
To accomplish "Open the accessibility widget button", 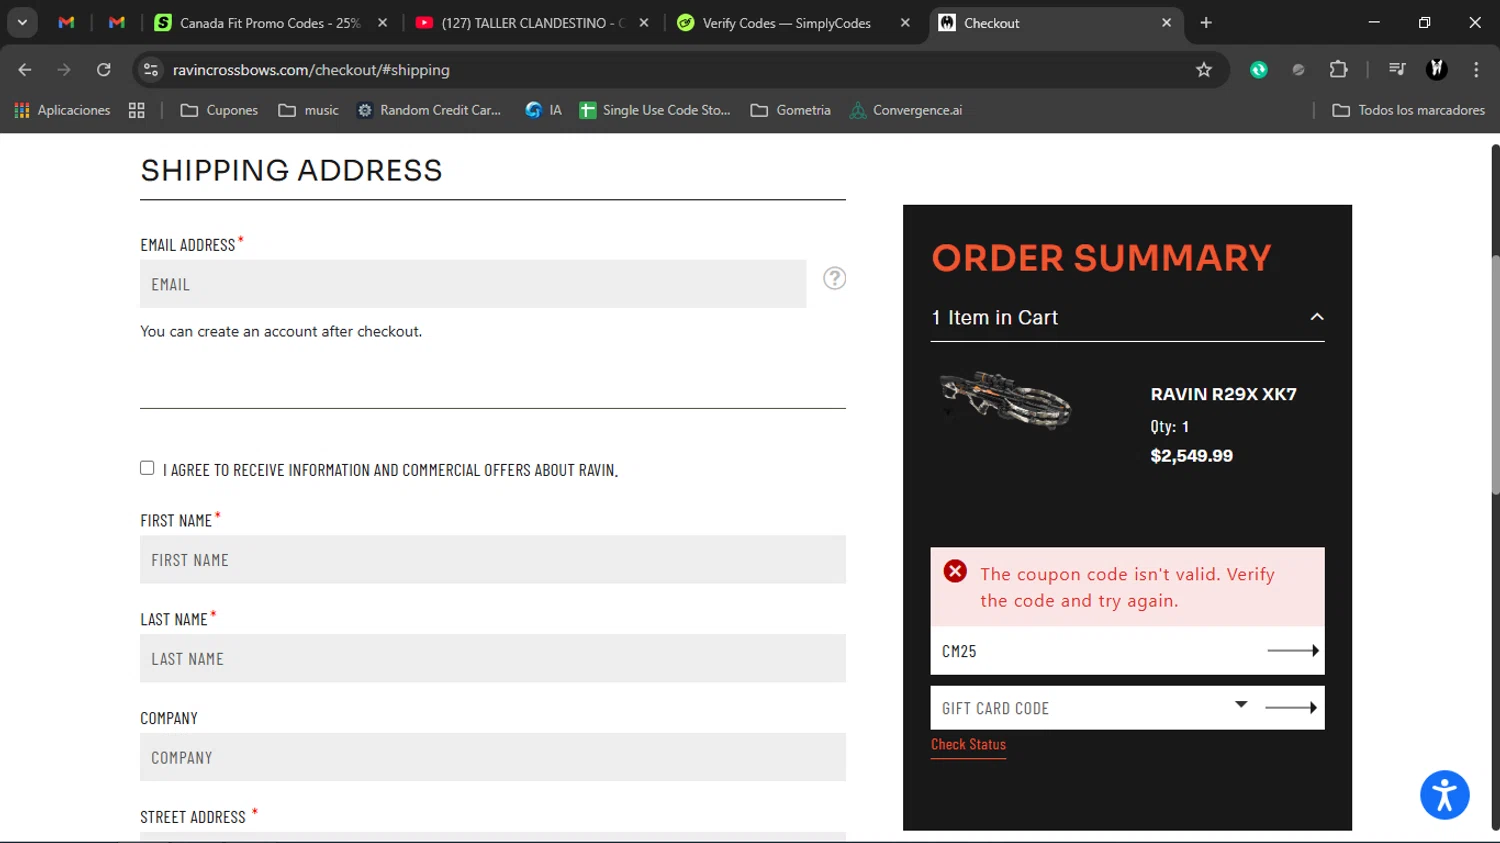I will 1444,795.
